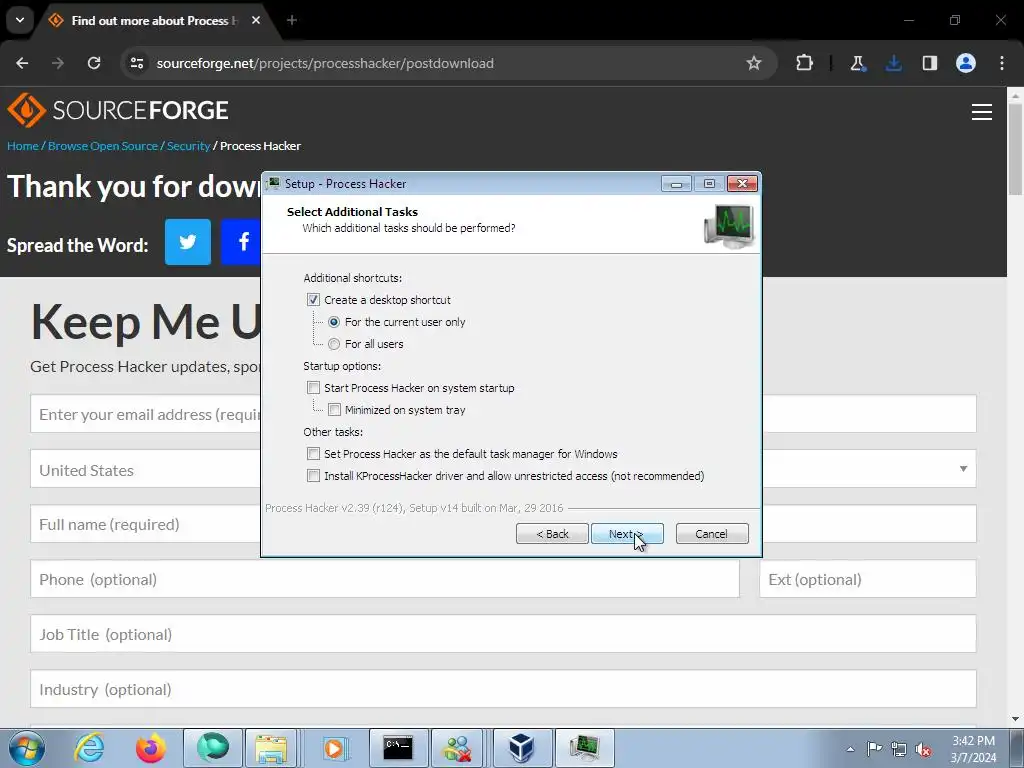Show Chrome downloads
Image resolution: width=1024 pixels, height=768 pixels.
[x=894, y=63]
